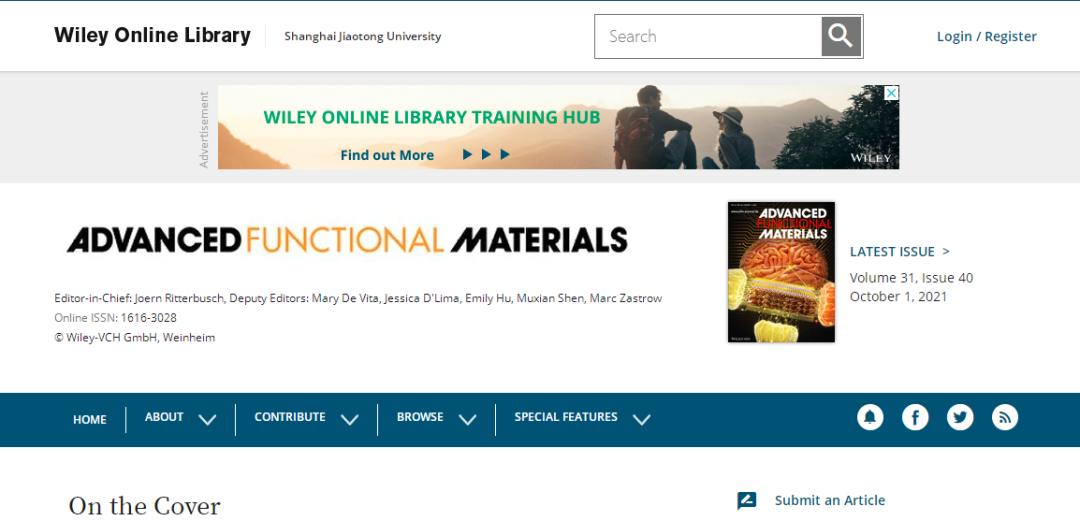Open the alerts bell icon
The image size is (1080, 521).
coord(870,417)
